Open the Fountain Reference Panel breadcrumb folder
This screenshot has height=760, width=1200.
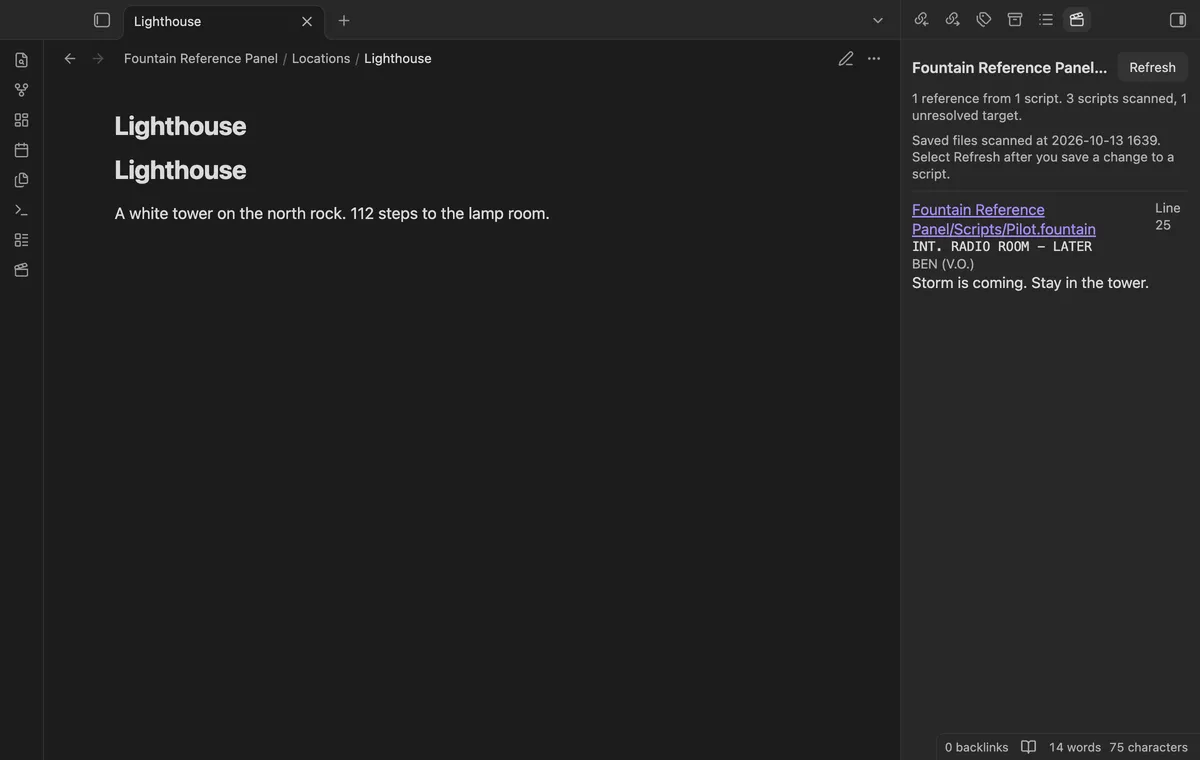[x=201, y=58]
